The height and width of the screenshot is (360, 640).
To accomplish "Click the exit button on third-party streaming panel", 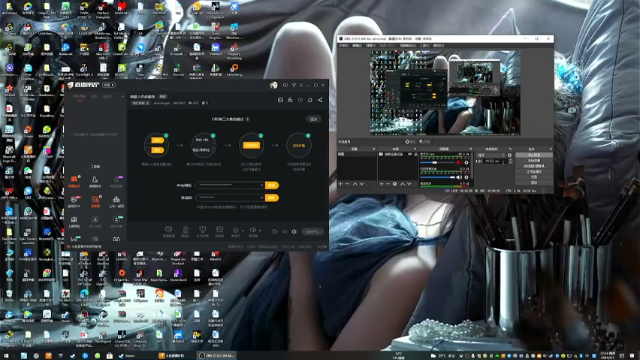I will [313, 119].
